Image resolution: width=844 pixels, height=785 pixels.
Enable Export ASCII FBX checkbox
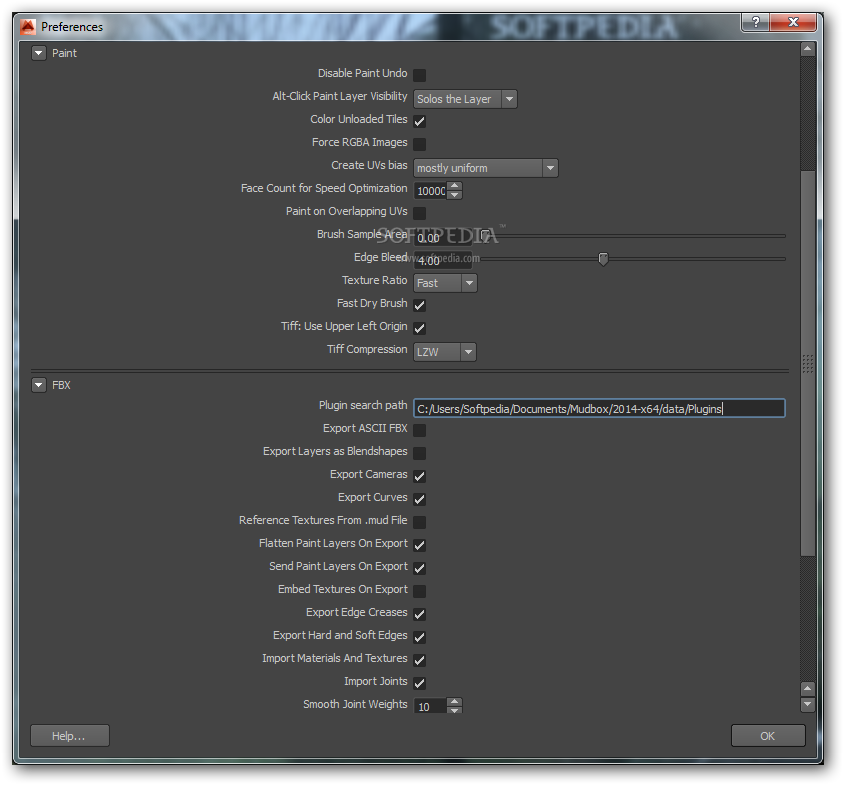[419, 430]
